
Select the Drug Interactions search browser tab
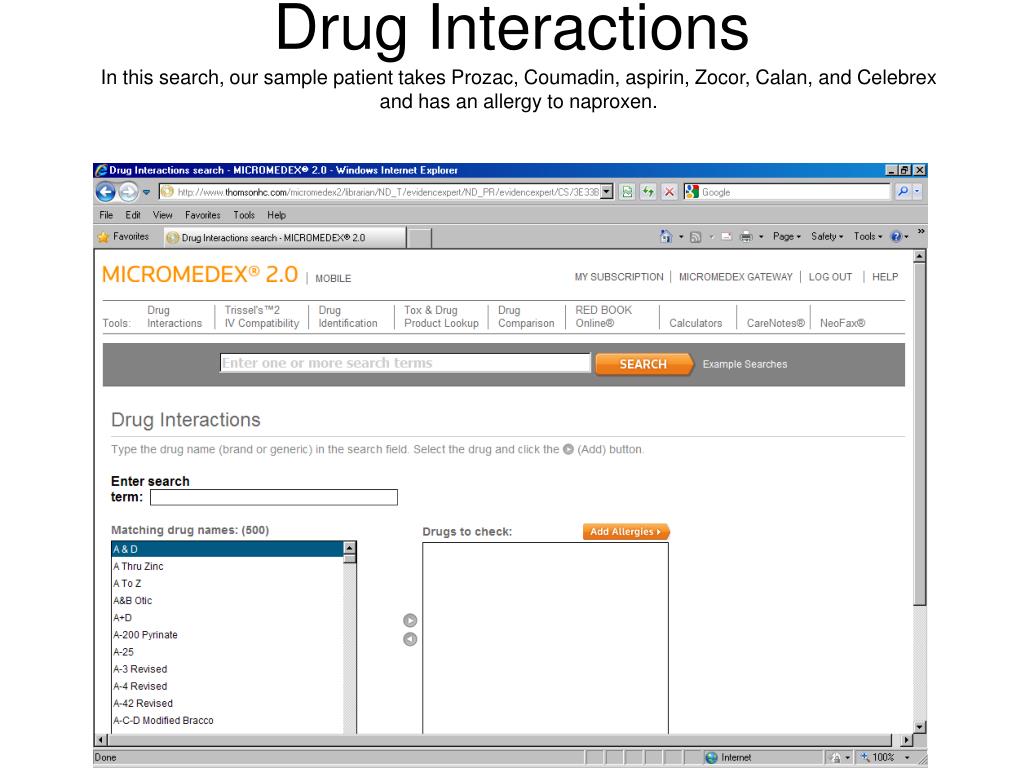(x=284, y=238)
